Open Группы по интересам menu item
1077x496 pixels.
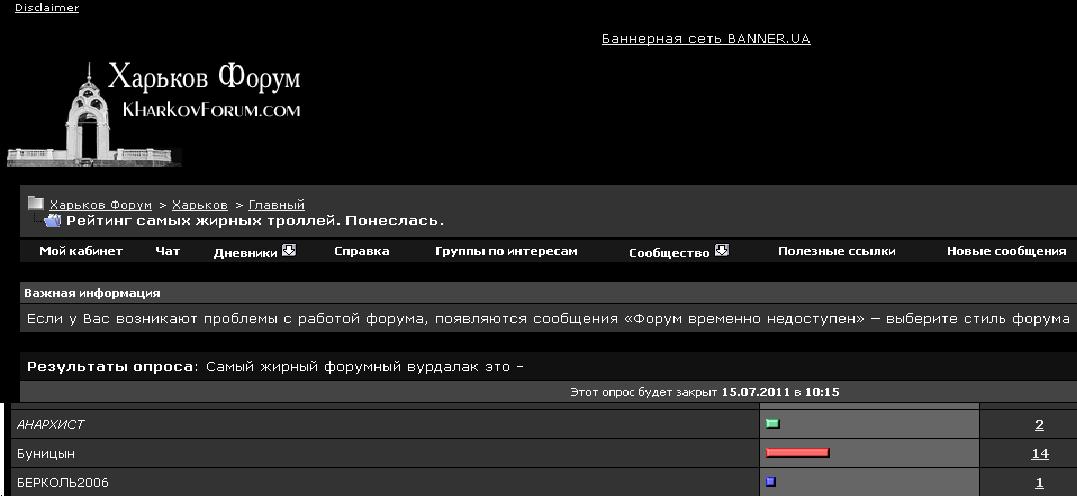point(506,251)
